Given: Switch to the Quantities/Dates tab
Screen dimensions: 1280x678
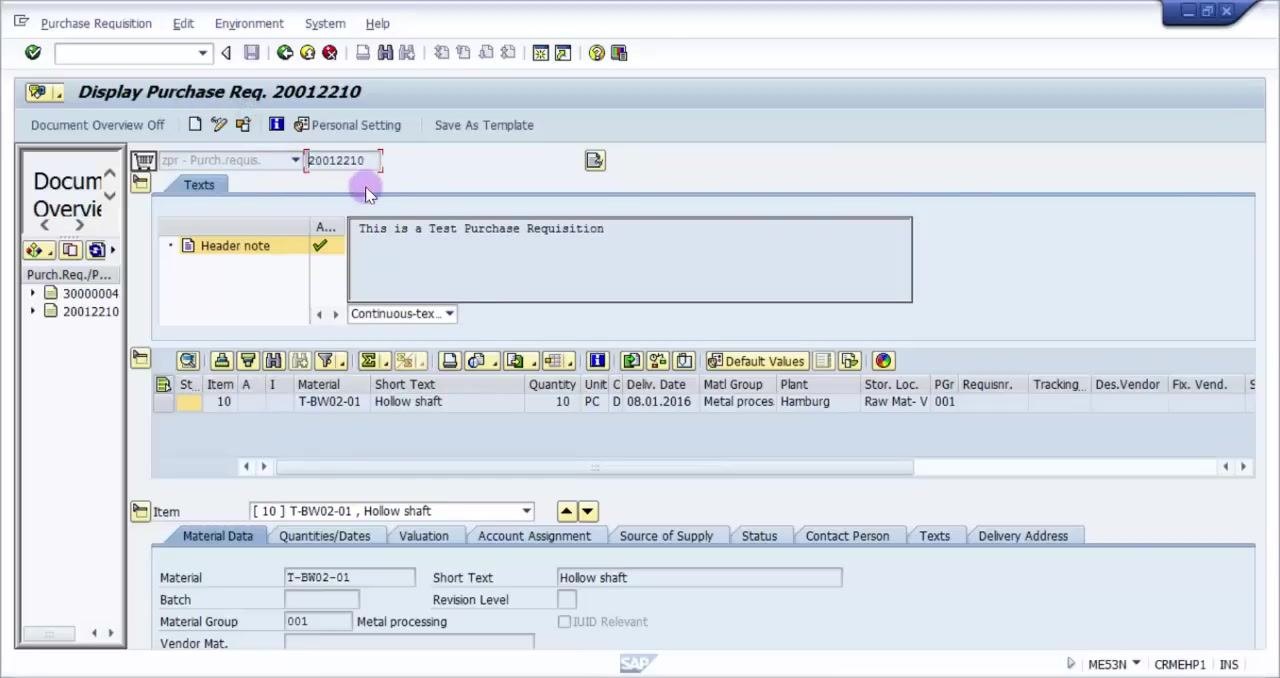Looking at the screenshot, I should (325, 536).
